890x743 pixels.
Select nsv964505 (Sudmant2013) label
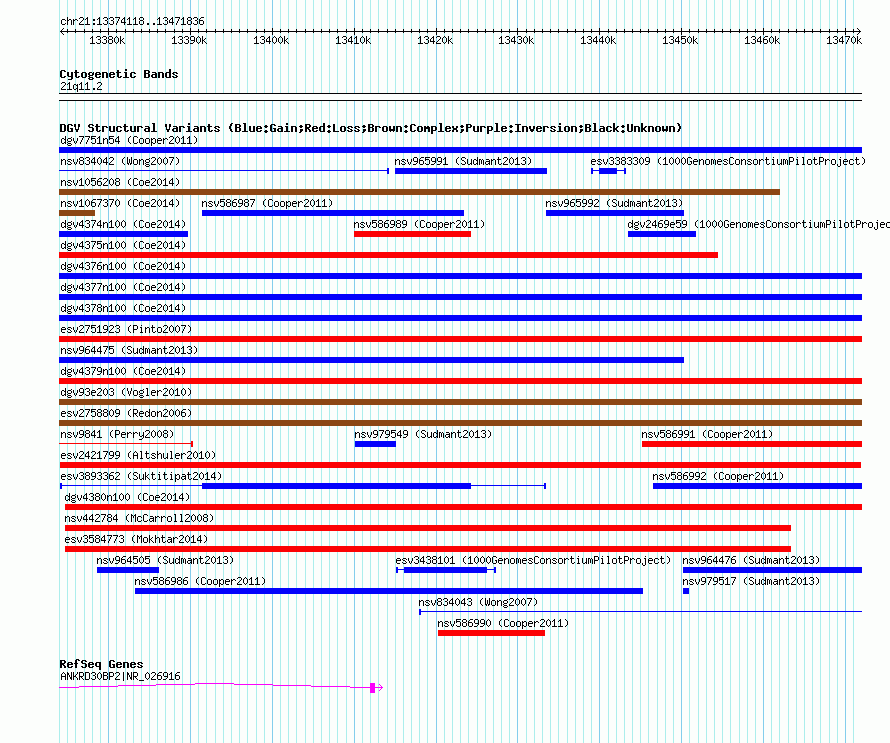point(165,560)
